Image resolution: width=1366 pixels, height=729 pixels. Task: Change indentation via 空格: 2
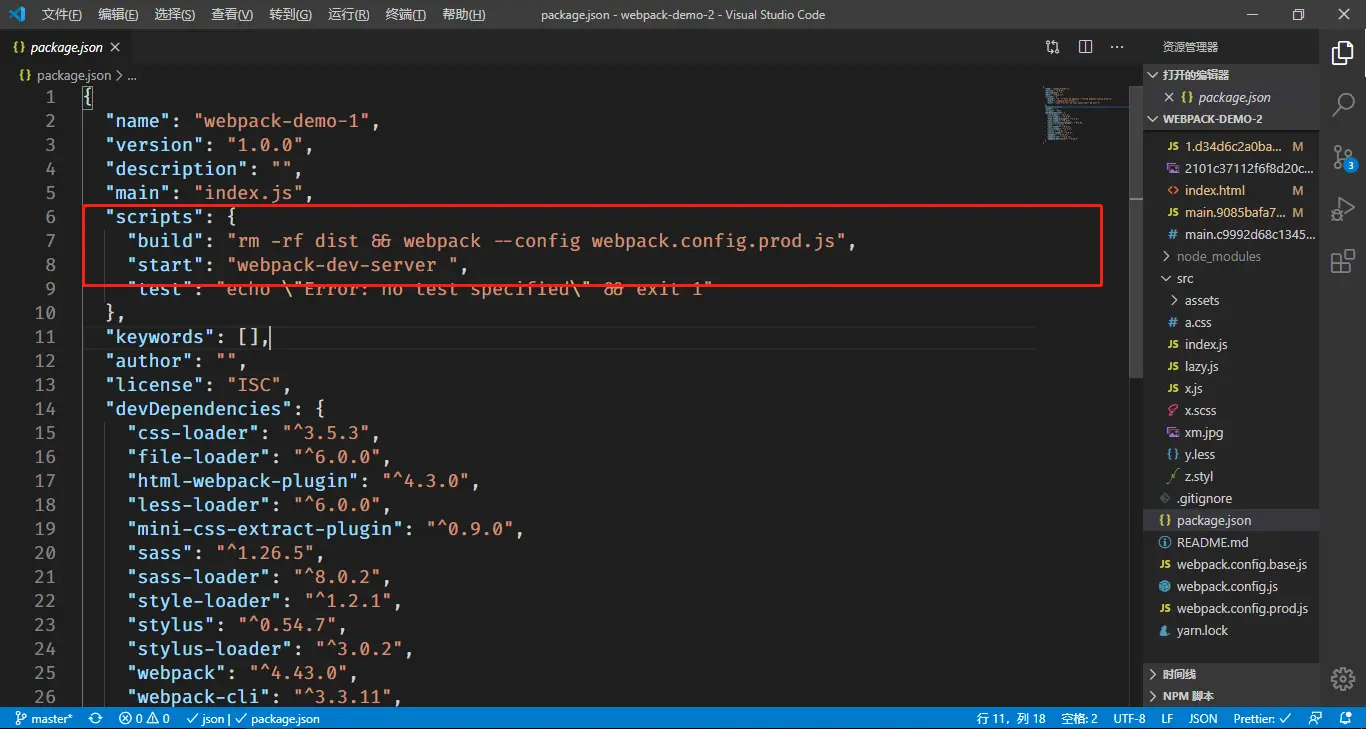click(1079, 719)
